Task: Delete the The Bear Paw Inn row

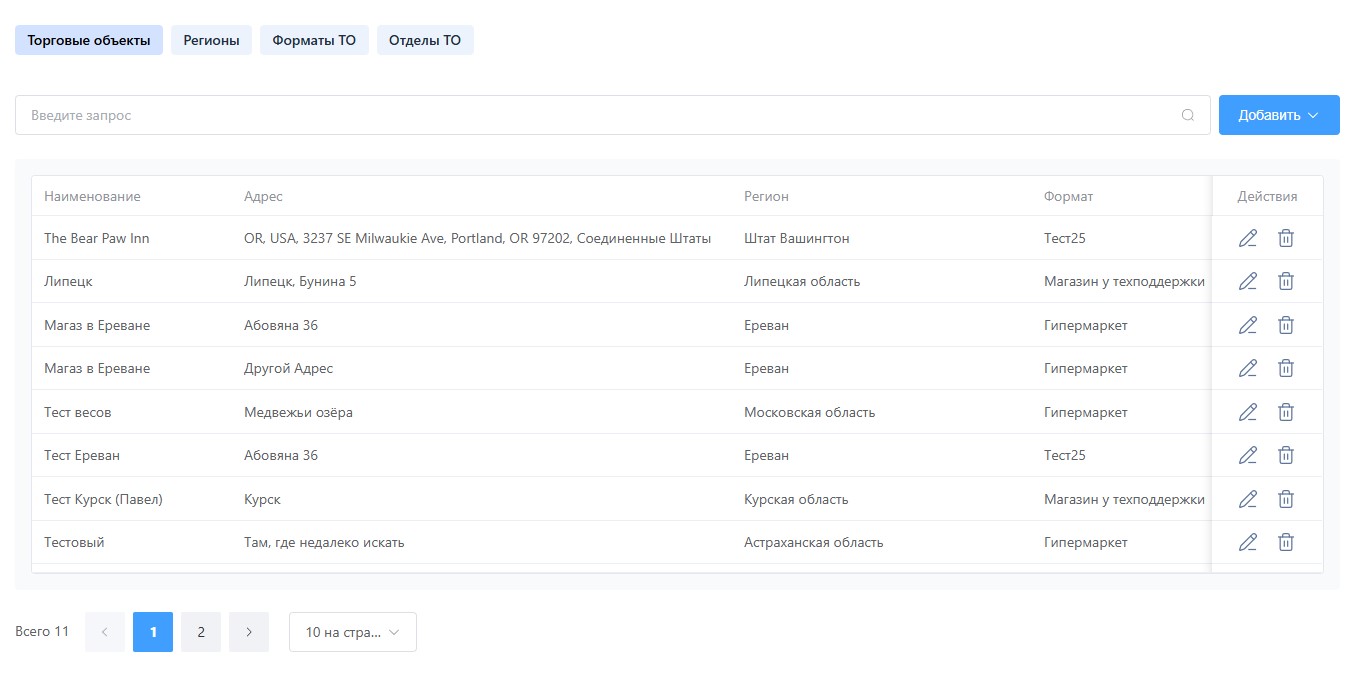Action: coord(1286,238)
